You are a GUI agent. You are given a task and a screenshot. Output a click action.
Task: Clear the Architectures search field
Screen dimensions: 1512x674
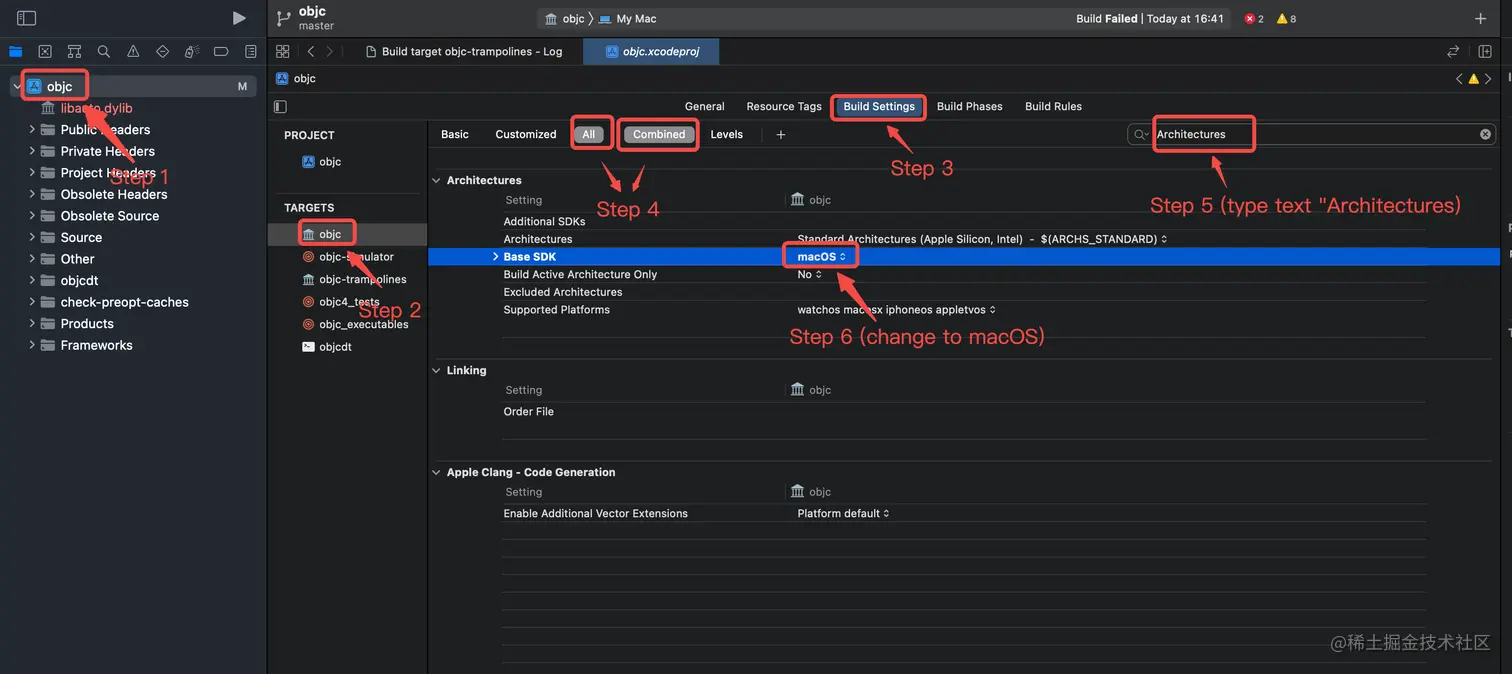coord(1485,134)
